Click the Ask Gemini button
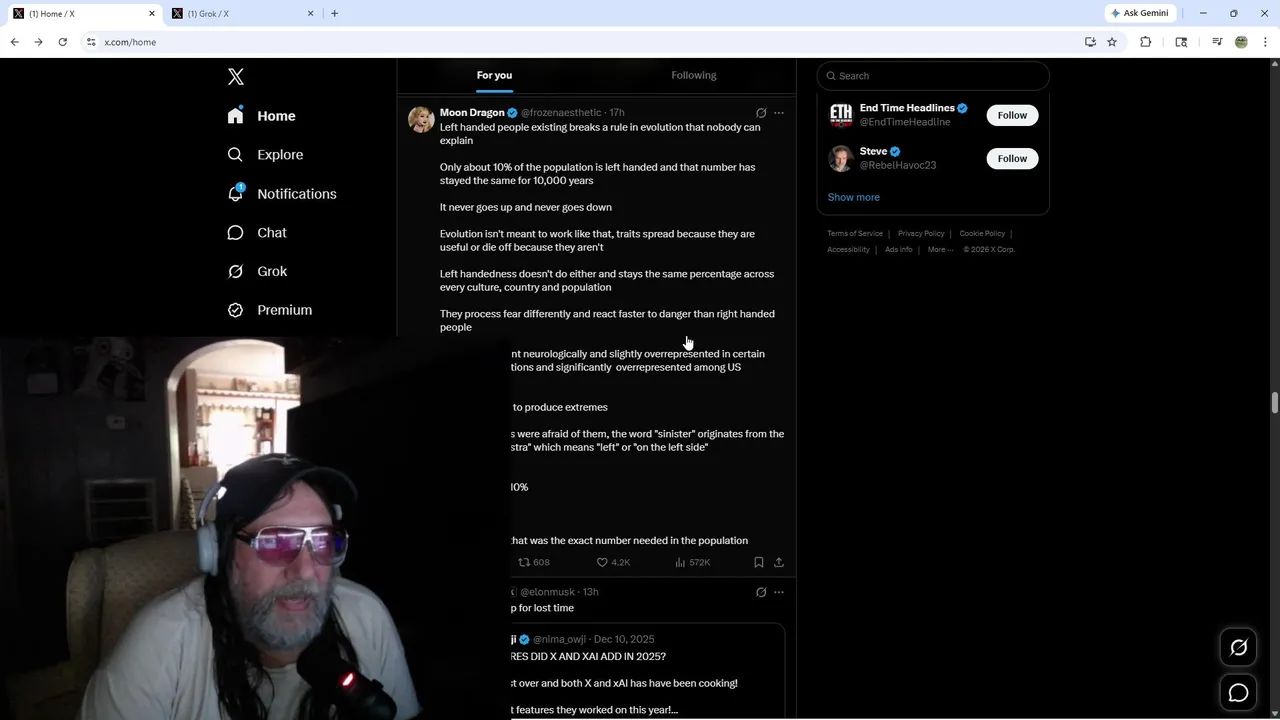1280x720 pixels. 1140,13
